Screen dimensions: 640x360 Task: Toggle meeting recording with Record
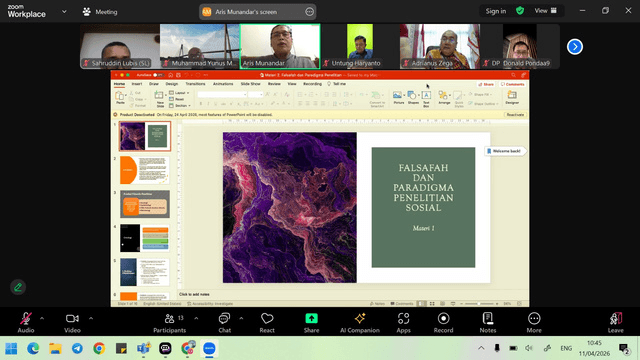[x=443, y=322]
